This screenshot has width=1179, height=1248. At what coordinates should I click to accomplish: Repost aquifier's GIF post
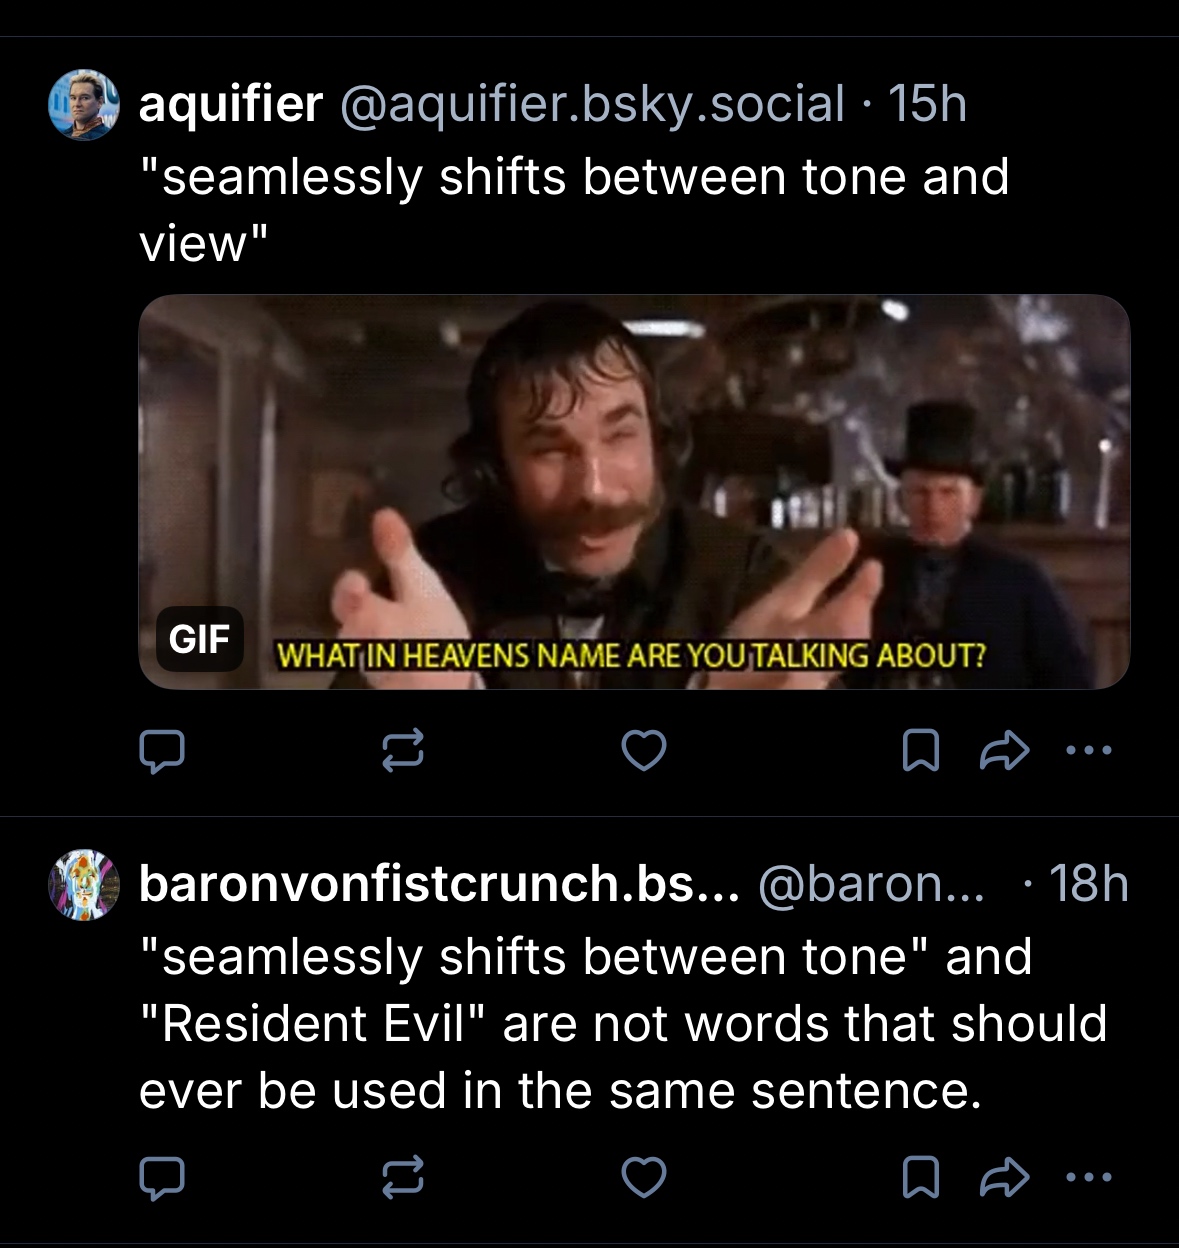tap(403, 751)
